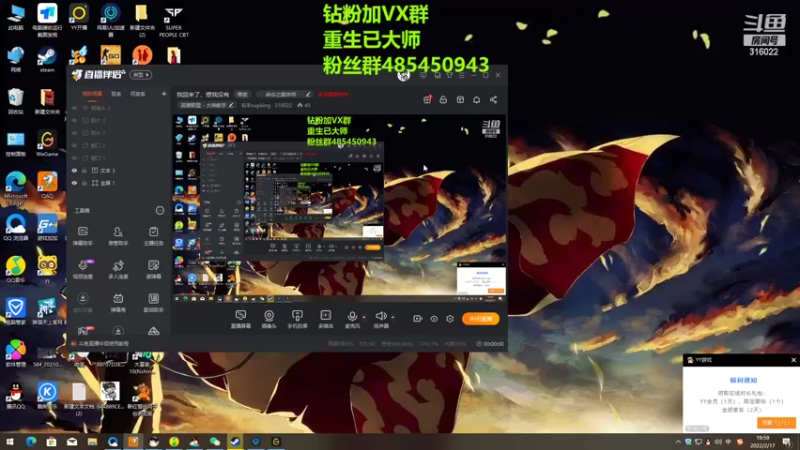
Task: Select the 全屏 1 source row
Action: point(118,183)
